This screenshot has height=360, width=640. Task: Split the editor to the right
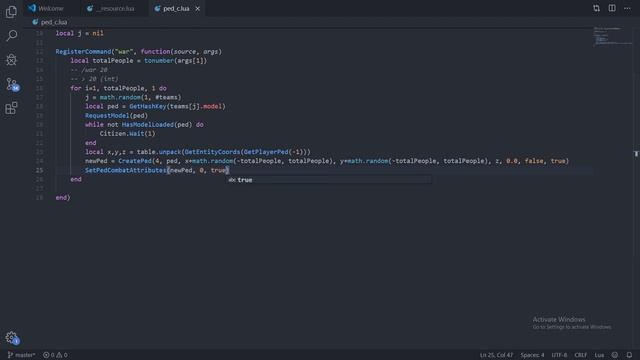pyautogui.click(x=612, y=8)
